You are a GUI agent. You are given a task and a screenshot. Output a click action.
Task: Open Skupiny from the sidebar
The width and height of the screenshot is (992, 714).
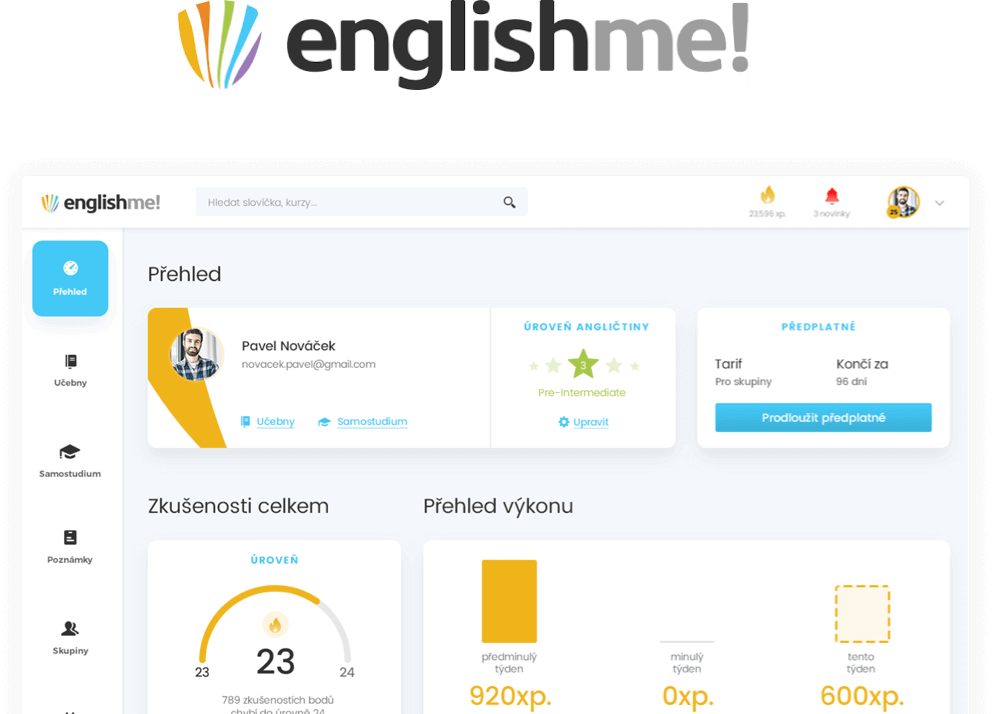coord(69,634)
